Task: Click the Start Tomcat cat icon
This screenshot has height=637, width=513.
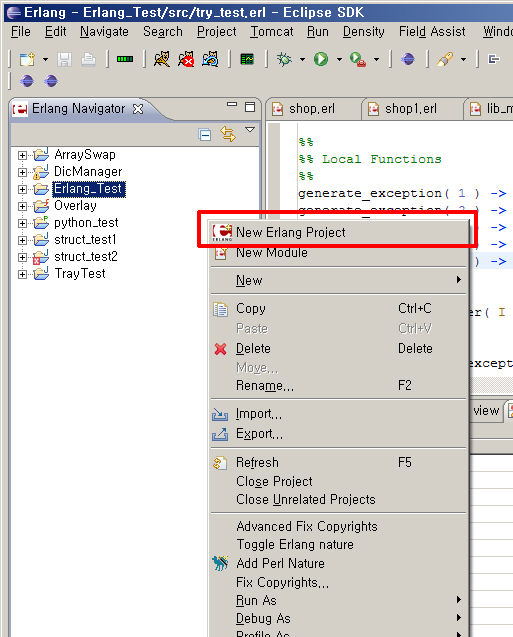Action: click(161, 59)
